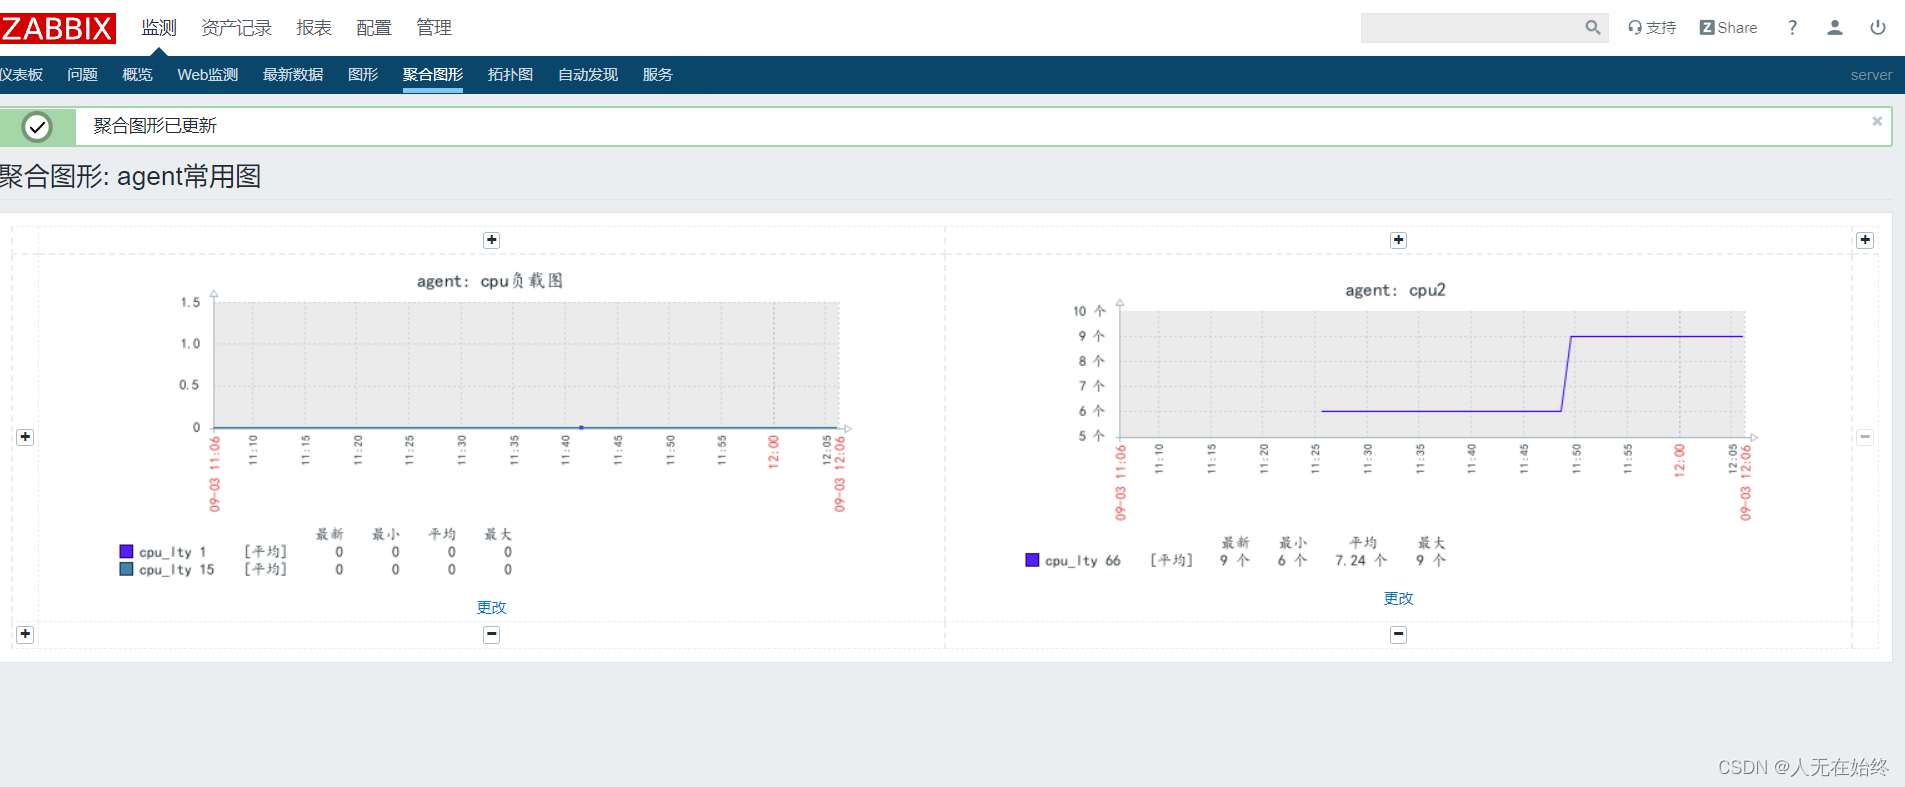This screenshot has width=1905, height=787.
Task: Click the ZABBIX logo
Action: coord(58,28)
